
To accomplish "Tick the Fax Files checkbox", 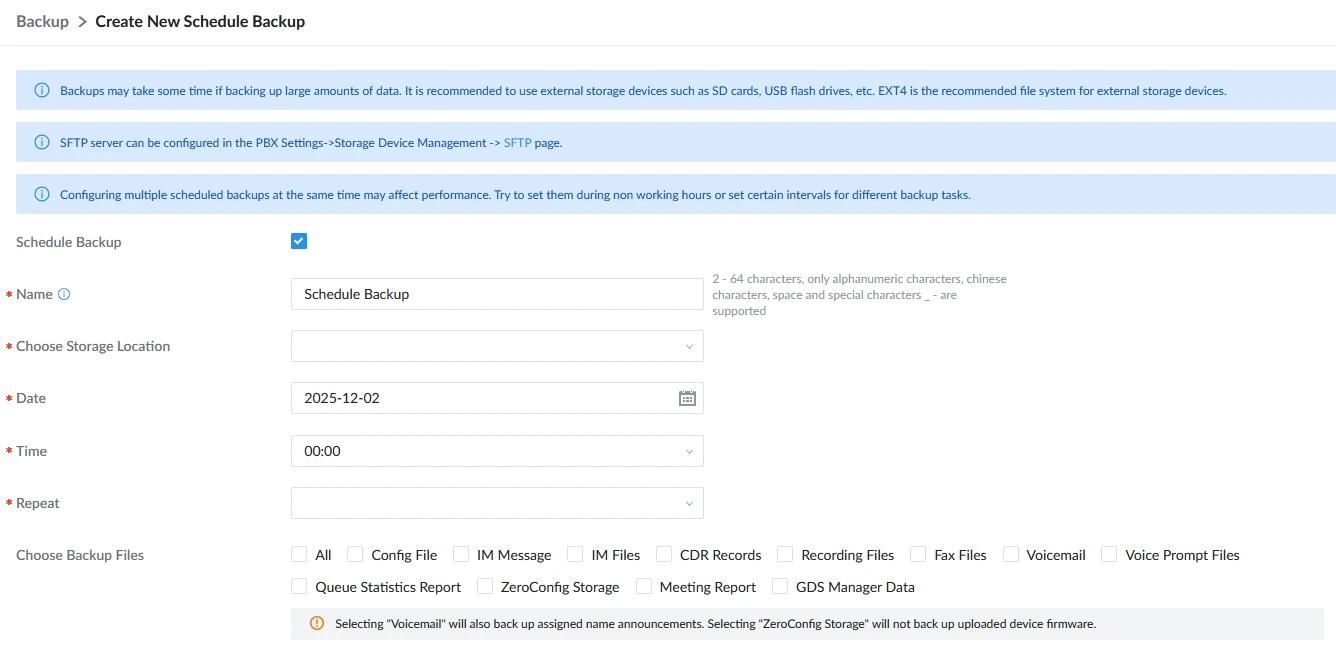I will 918,554.
